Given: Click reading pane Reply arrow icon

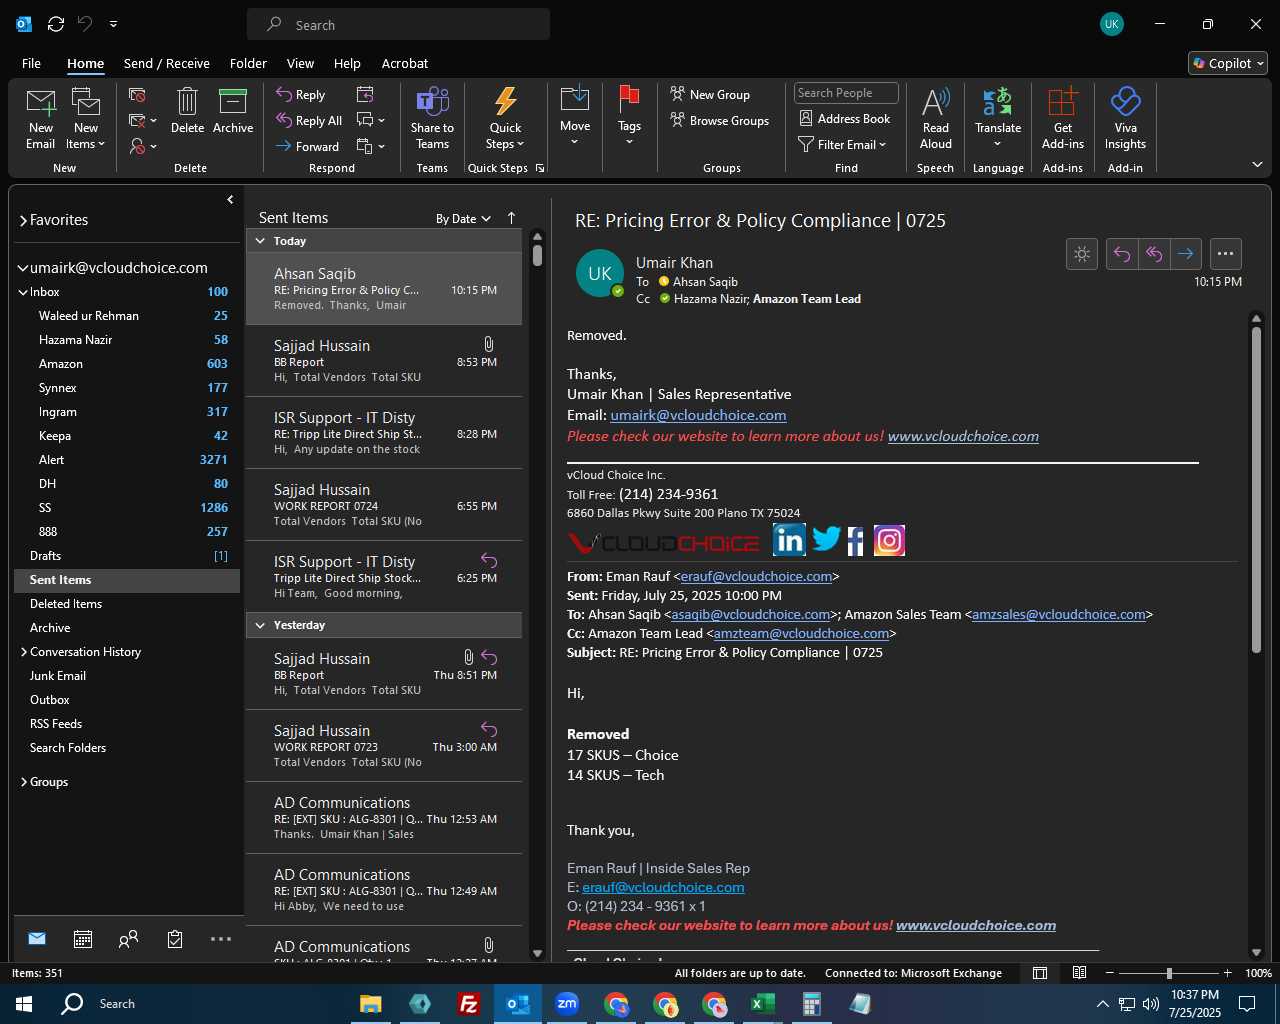Looking at the screenshot, I should (1122, 254).
